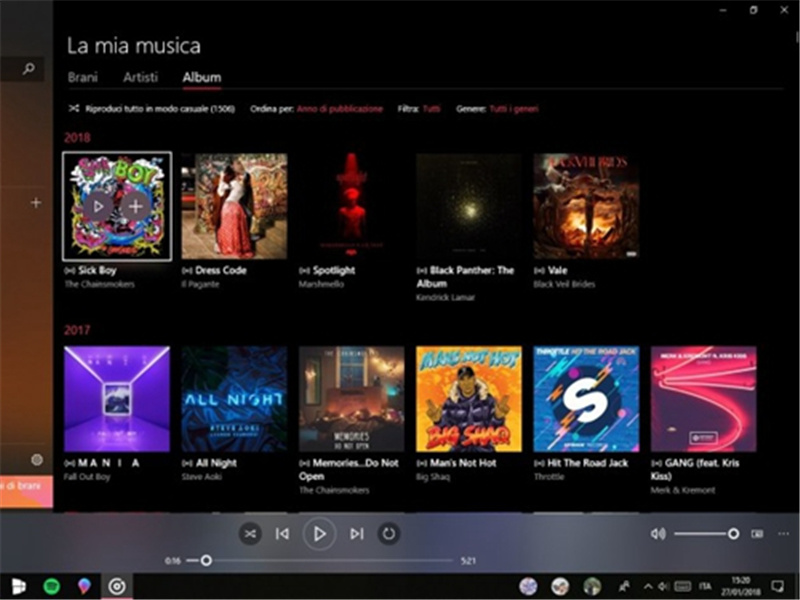800x600 pixels.
Task: Click artist Marshmello under Spotlight
Action: click(321, 284)
